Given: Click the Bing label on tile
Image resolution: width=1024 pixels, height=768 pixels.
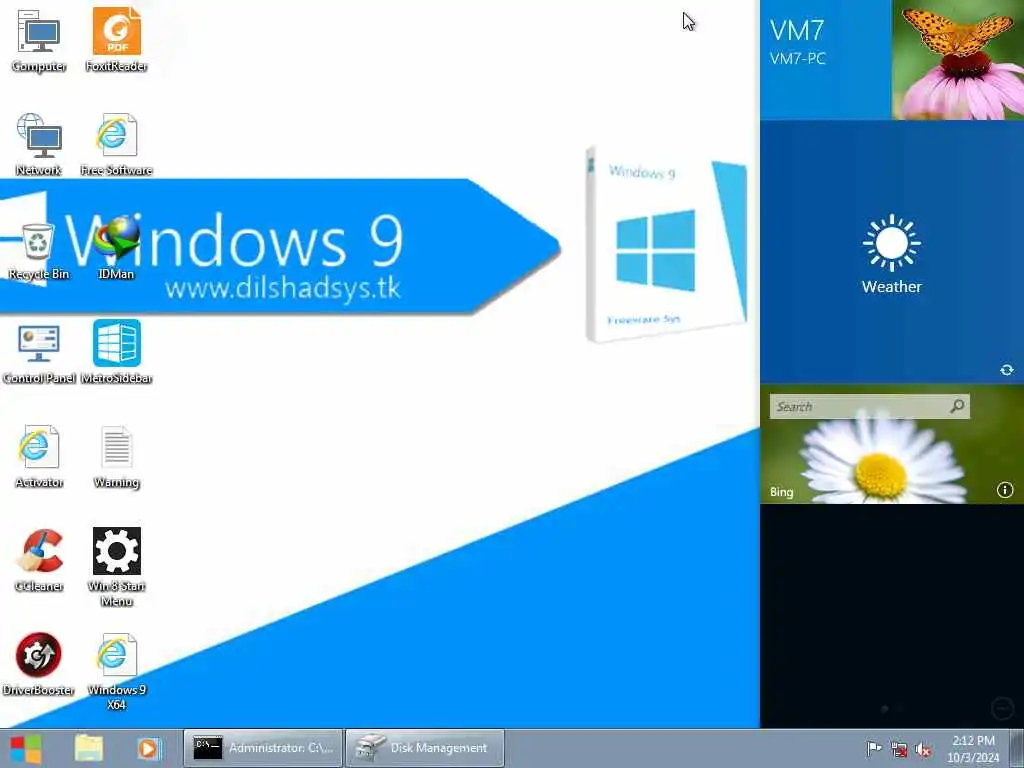Looking at the screenshot, I should [781, 492].
